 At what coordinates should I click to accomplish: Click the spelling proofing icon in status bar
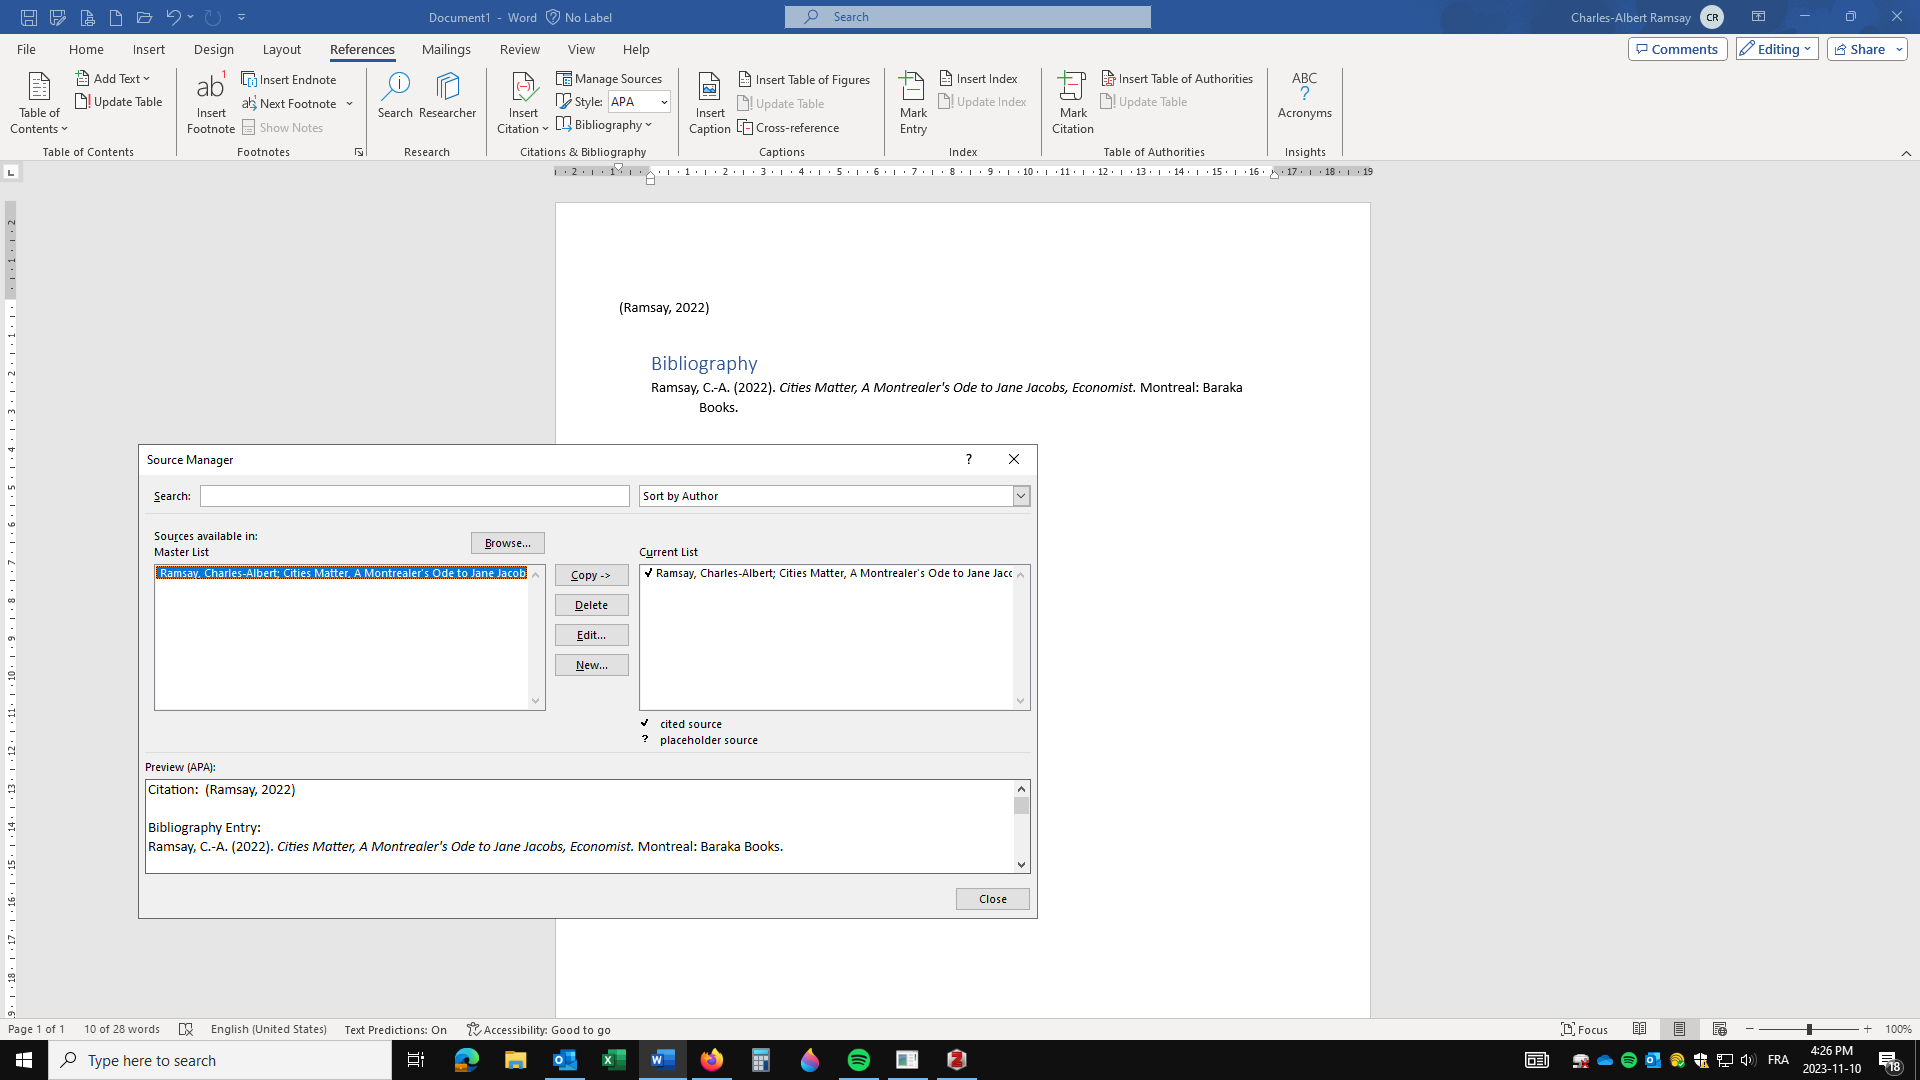click(185, 1029)
